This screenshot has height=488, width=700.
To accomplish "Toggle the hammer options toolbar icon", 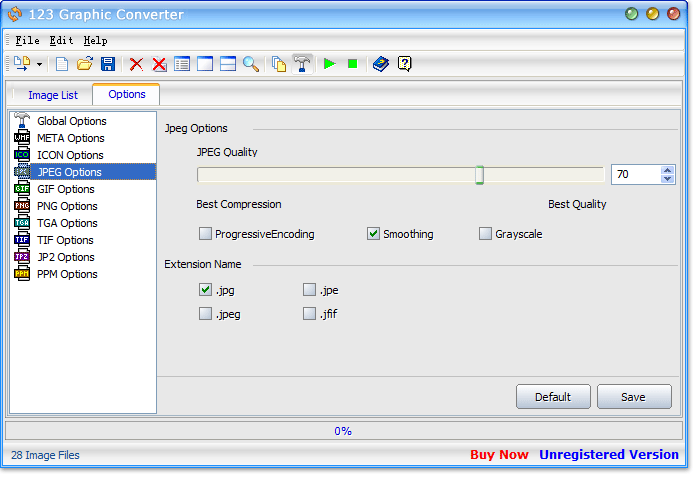I will [302, 64].
